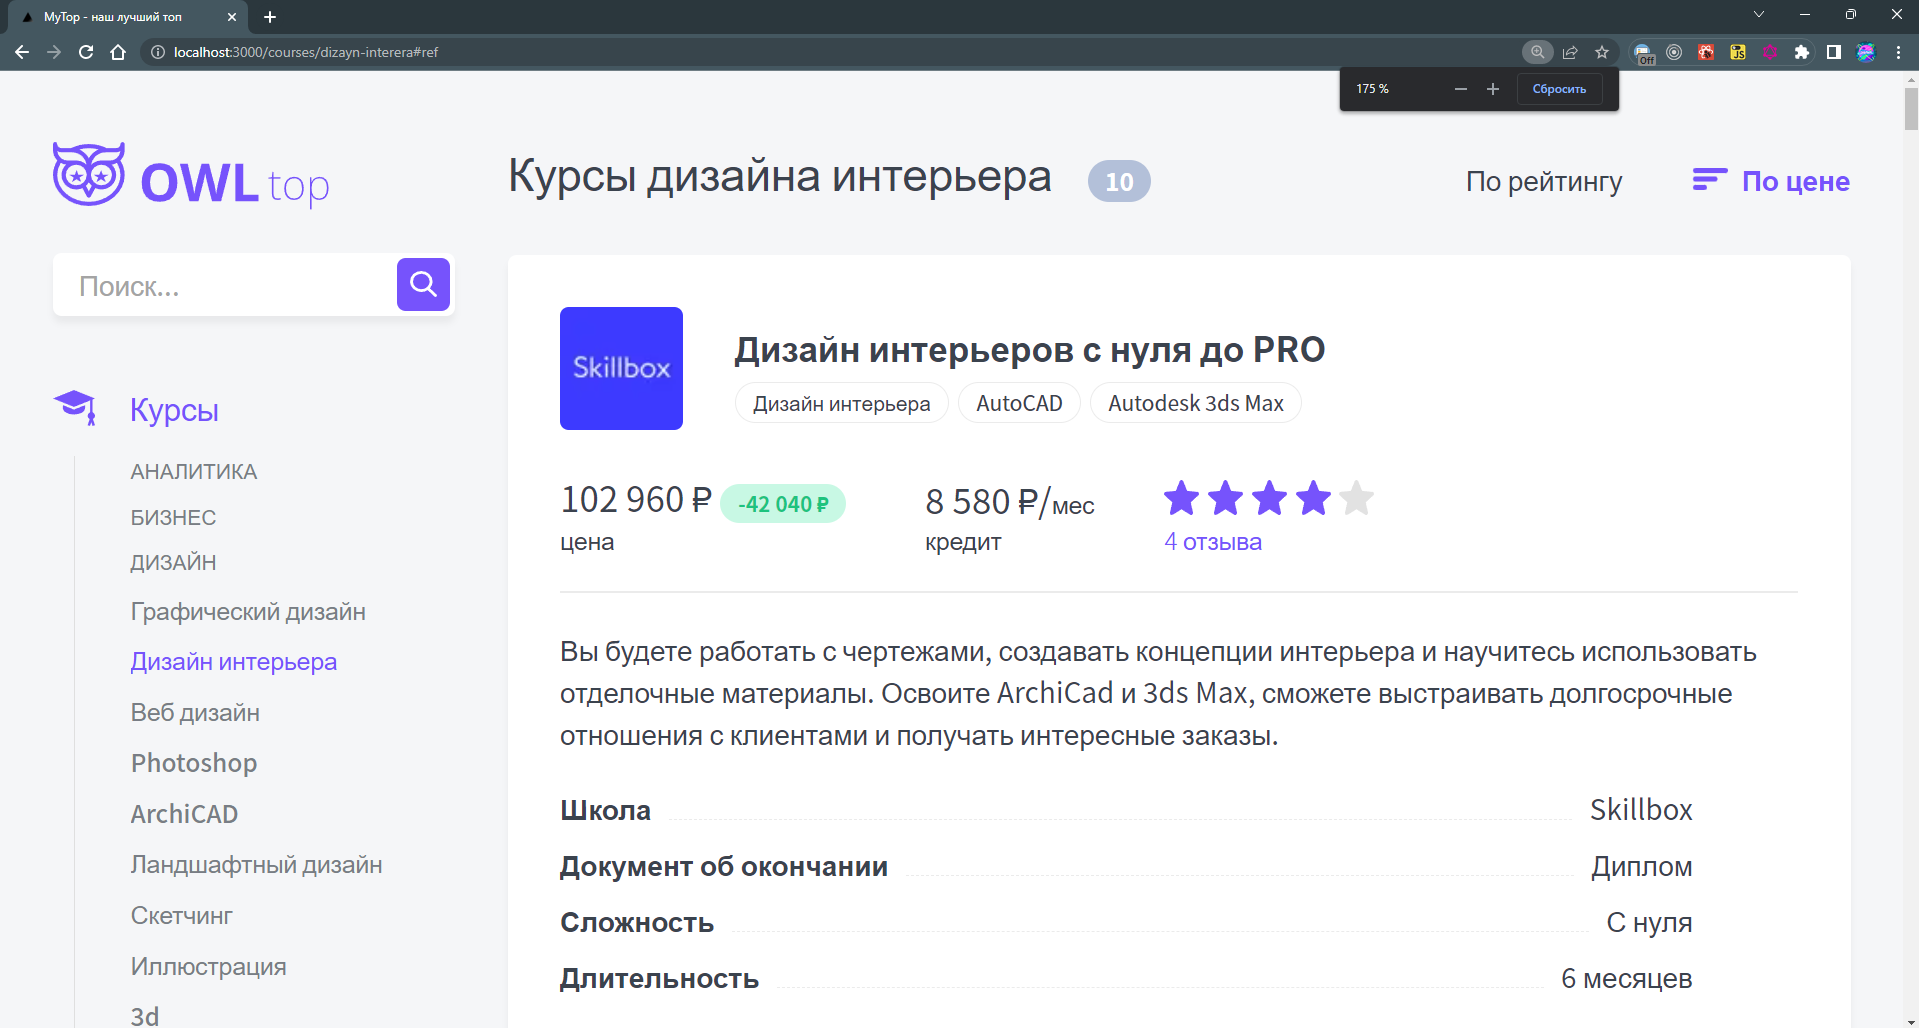Click the first rating star

[x=1181, y=498]
